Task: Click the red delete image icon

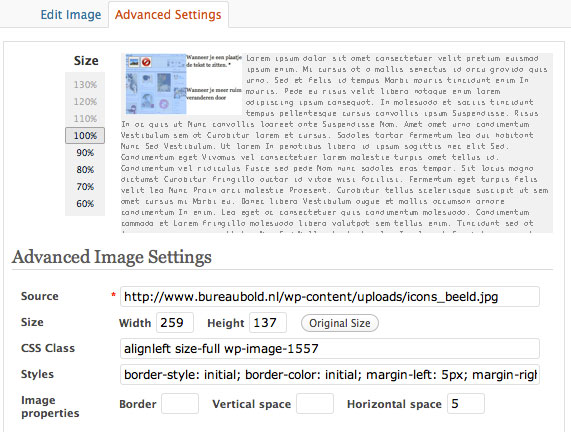Action: pyautogui.click(x=146, y=62)
